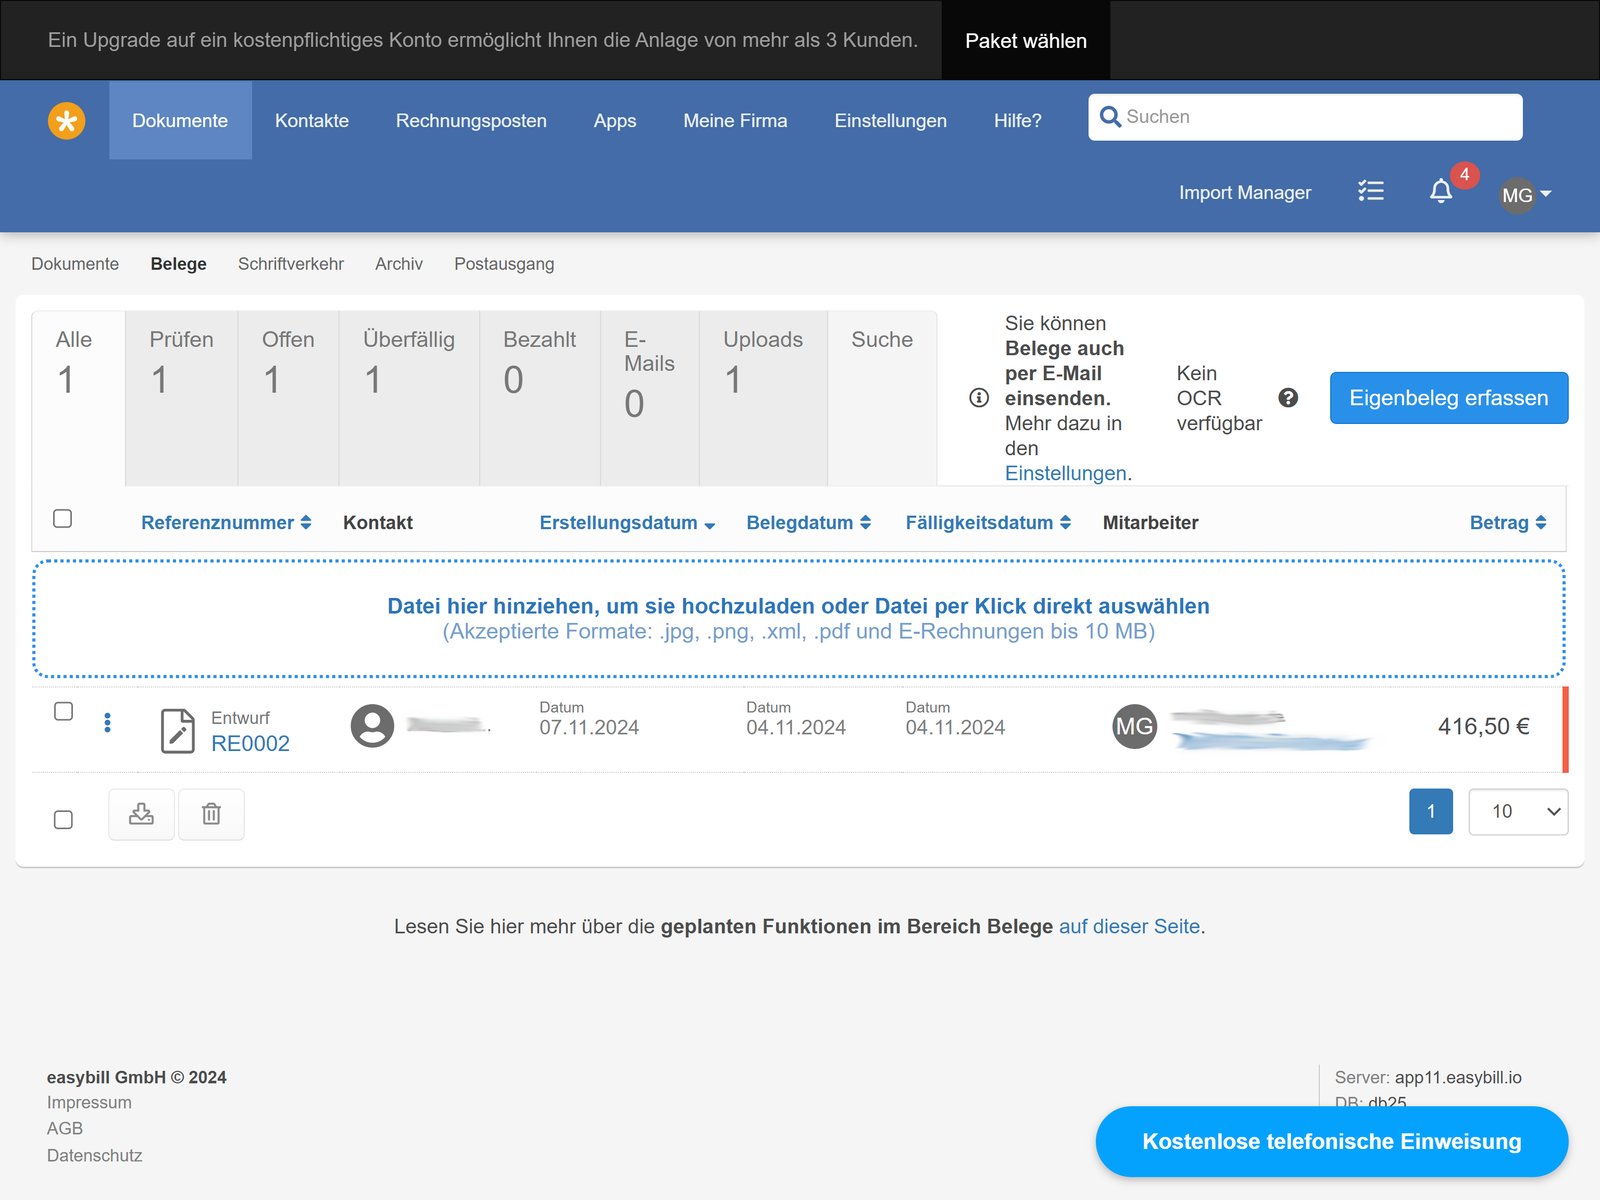Open the Impressum link in footer

point(88,1102)
